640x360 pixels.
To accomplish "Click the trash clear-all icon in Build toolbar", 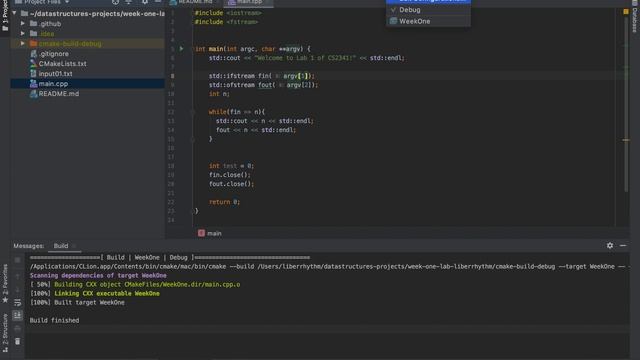I will (18, 341).
